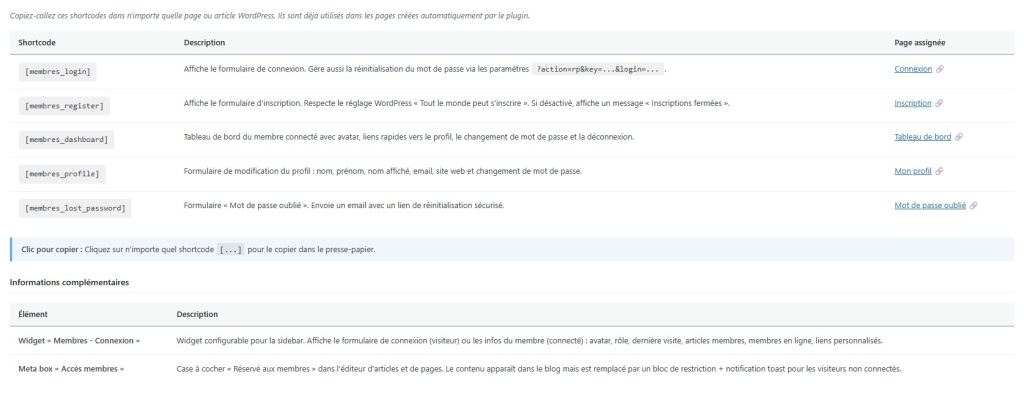This screenshot has height=396, width=1024.
Task: Click the Informations complémentaires heading
Action: 69,283
